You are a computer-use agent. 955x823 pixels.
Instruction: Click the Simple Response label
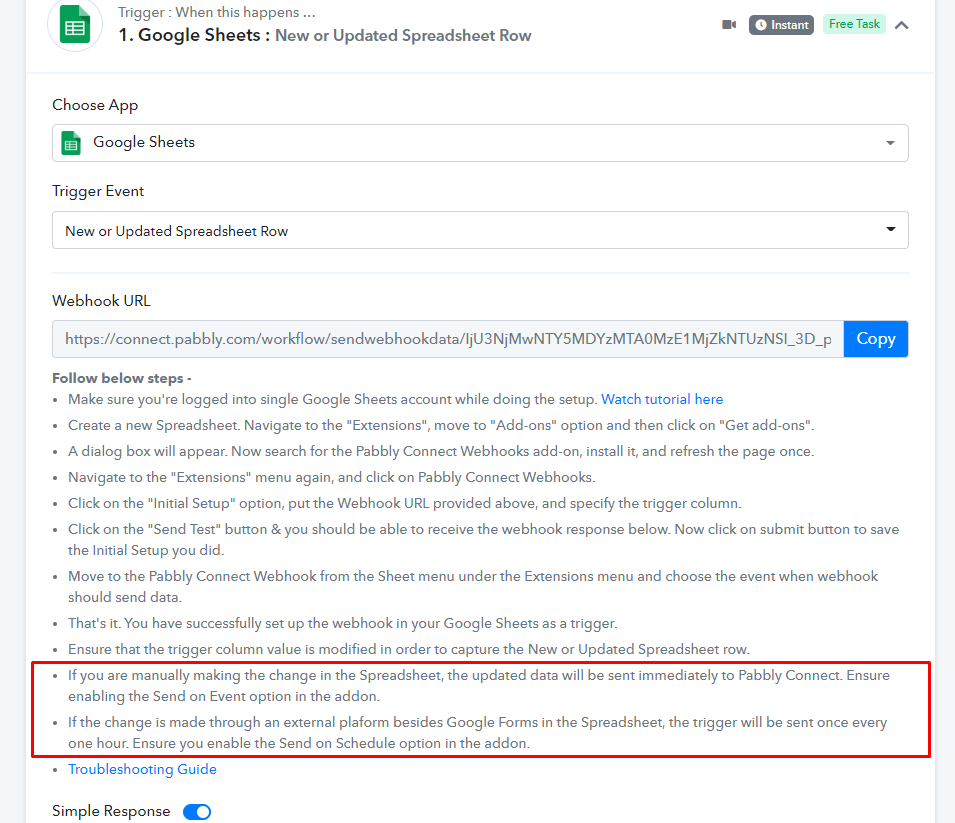coord(111,811)
